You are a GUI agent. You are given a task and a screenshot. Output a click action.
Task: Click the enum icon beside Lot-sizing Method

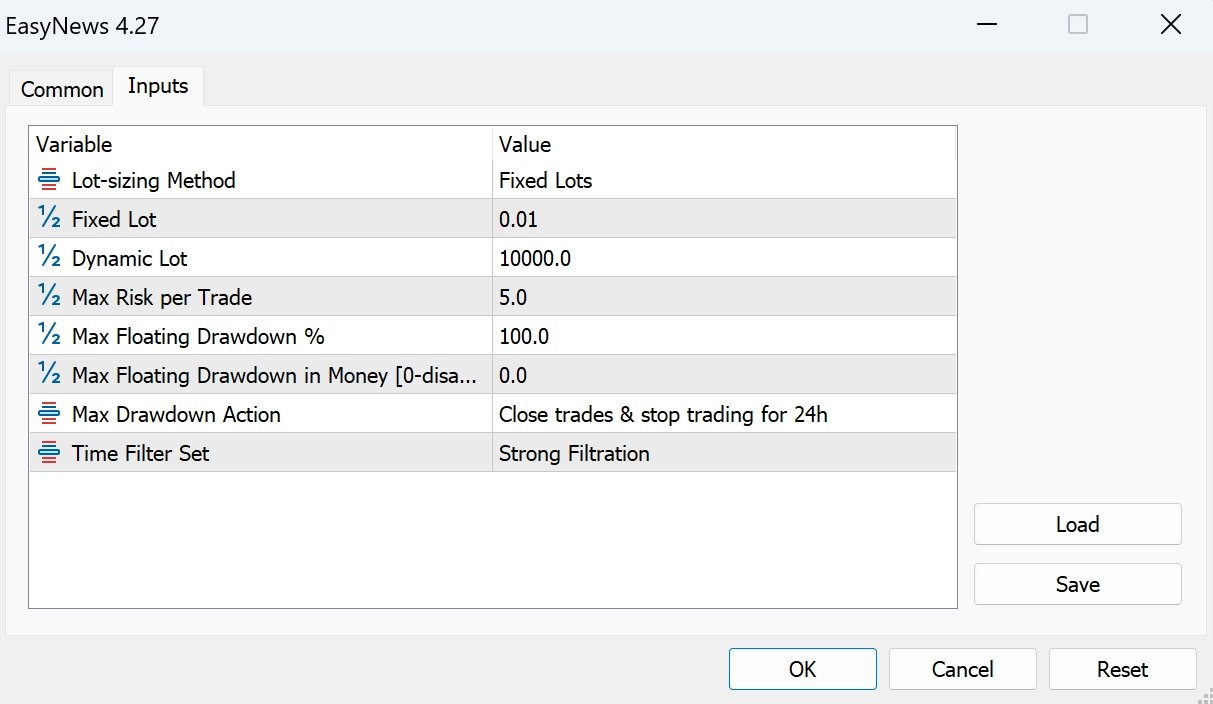click(48, 181)
